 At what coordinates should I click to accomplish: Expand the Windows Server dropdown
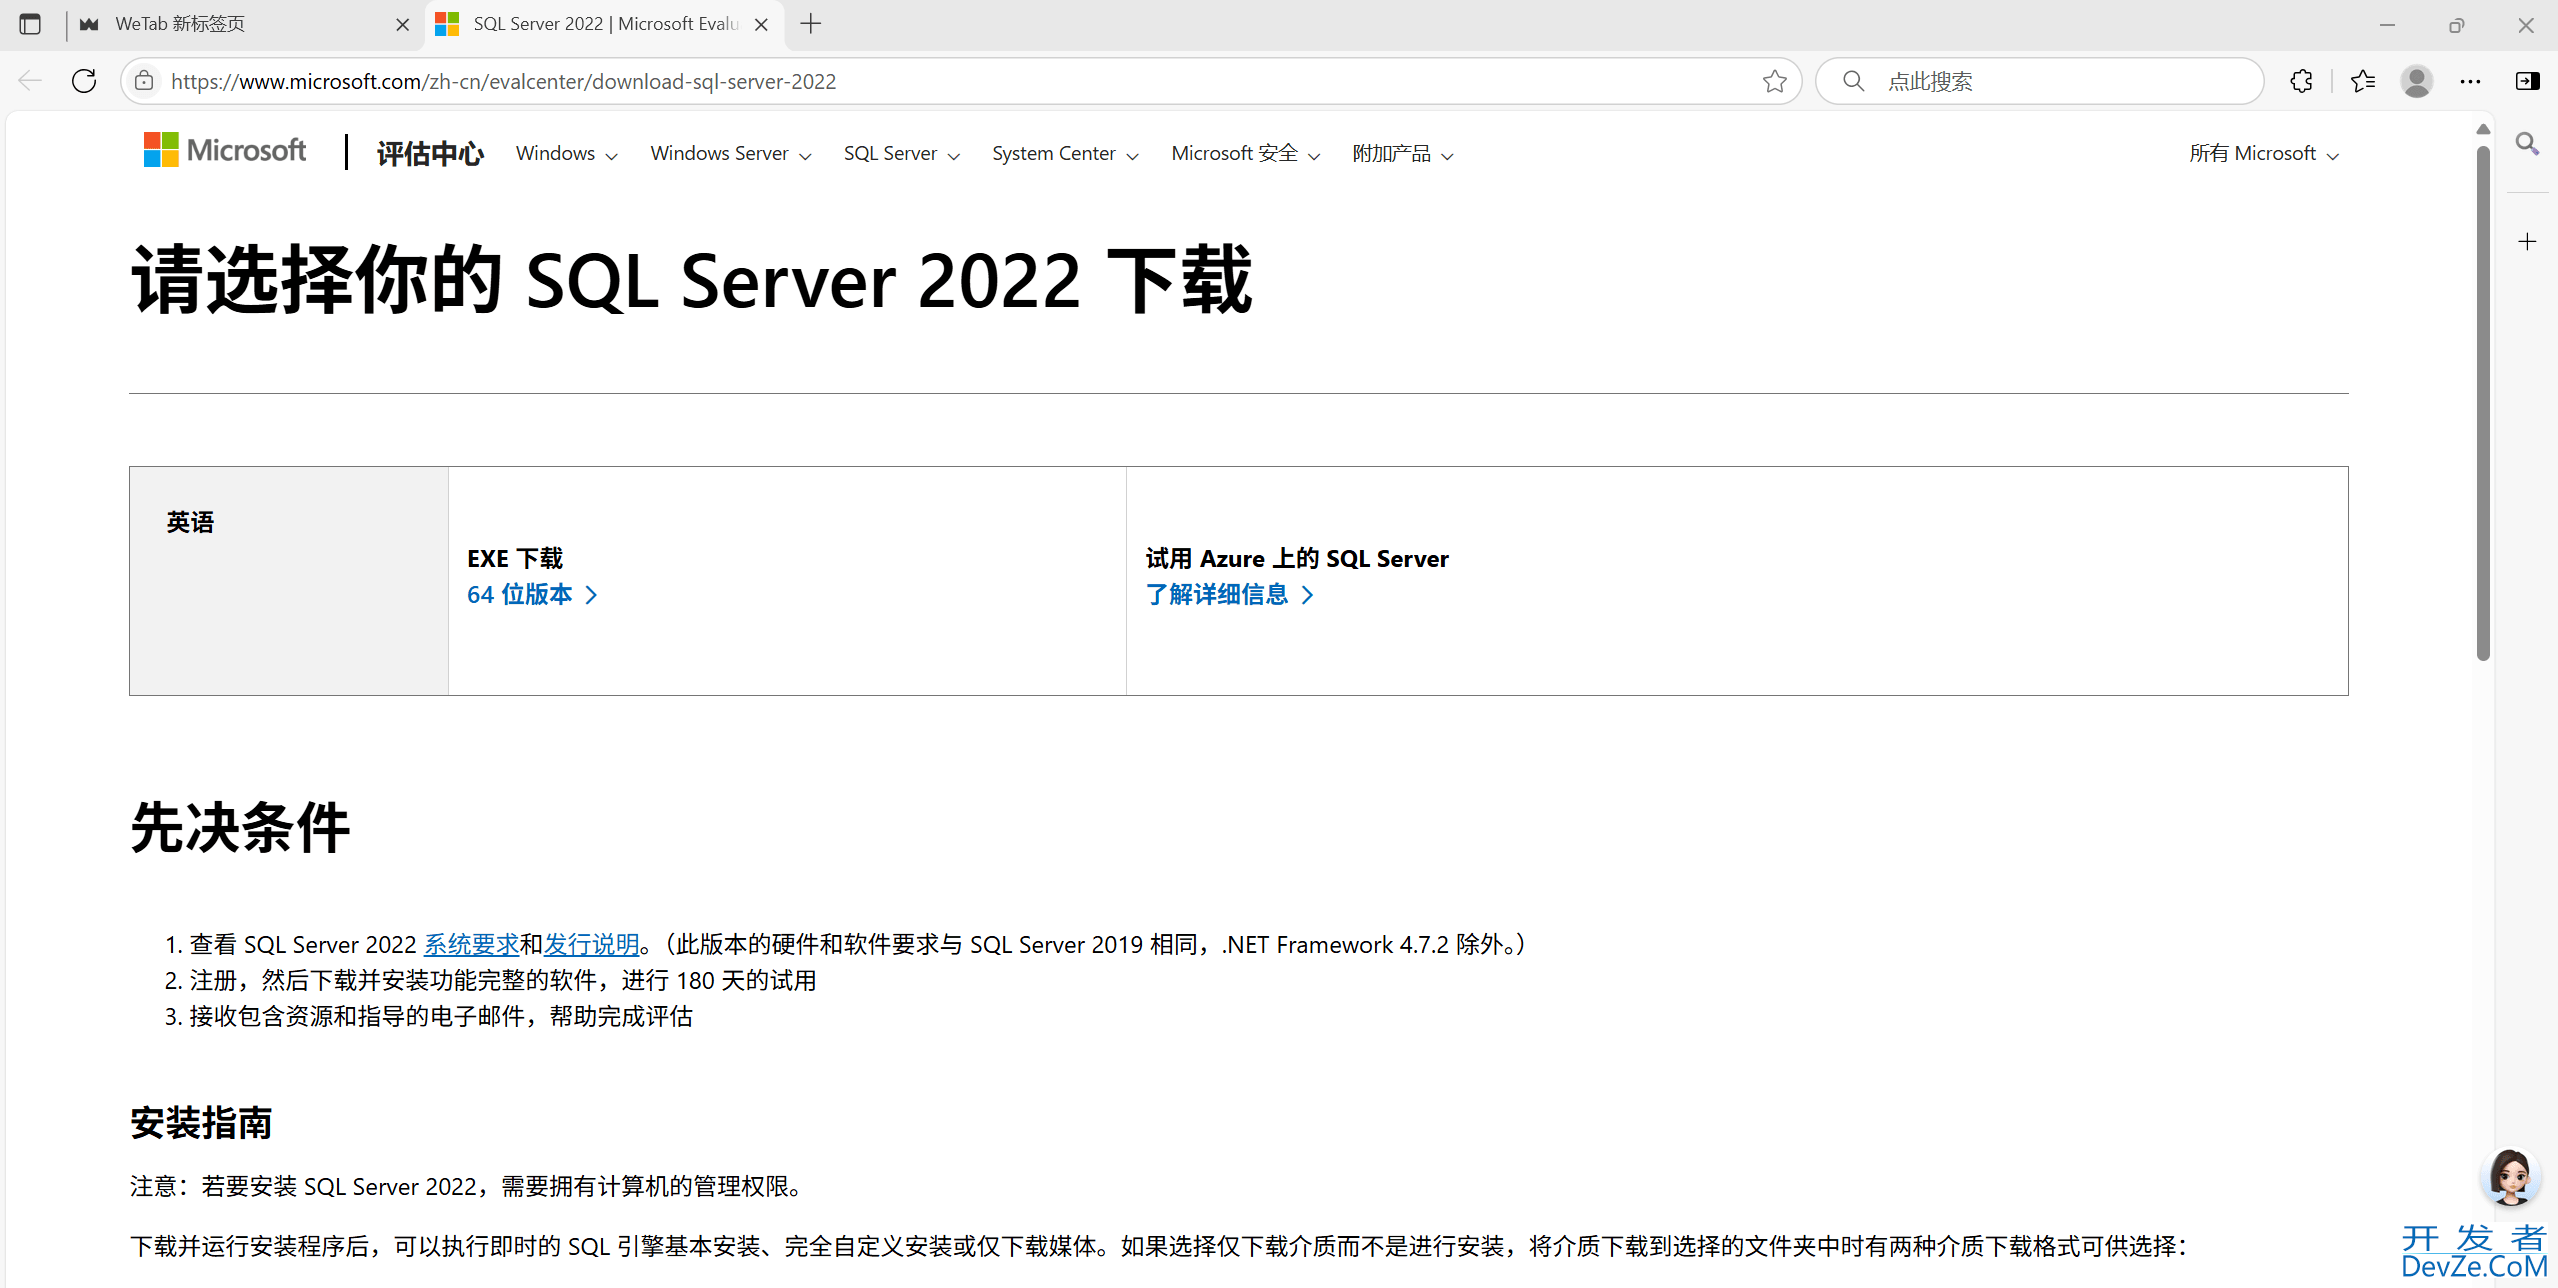730,154
